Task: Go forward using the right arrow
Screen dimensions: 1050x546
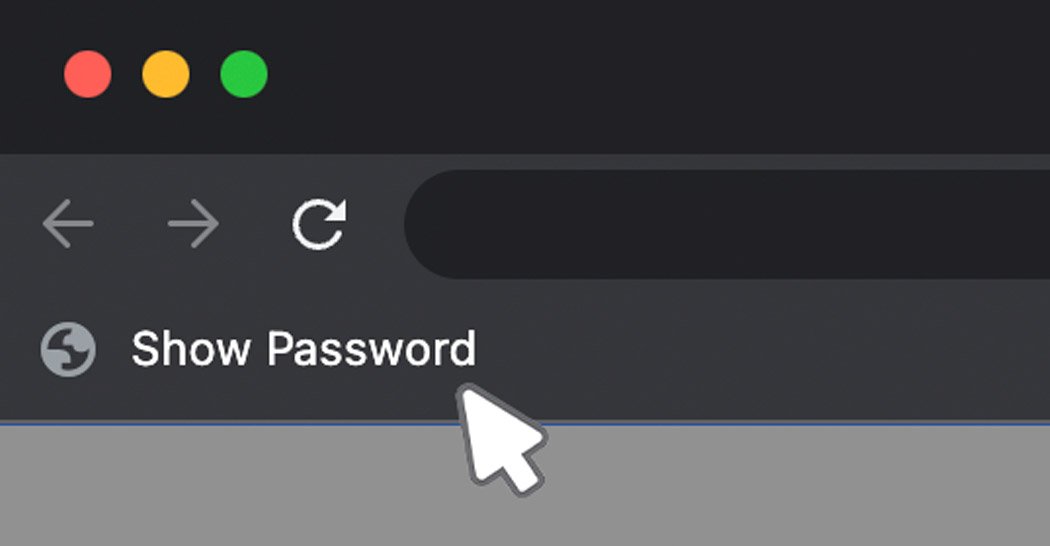Action: (194, 223)
